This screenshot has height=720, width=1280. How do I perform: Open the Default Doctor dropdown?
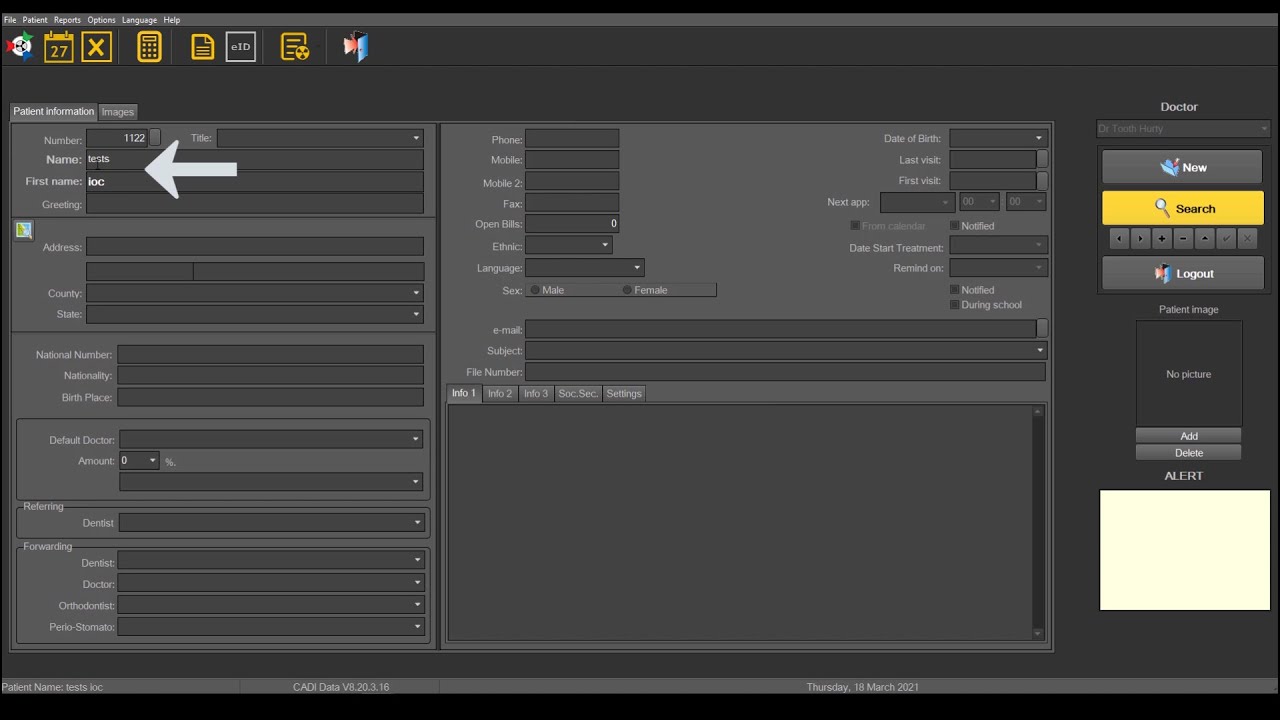[x=270, y=439]
